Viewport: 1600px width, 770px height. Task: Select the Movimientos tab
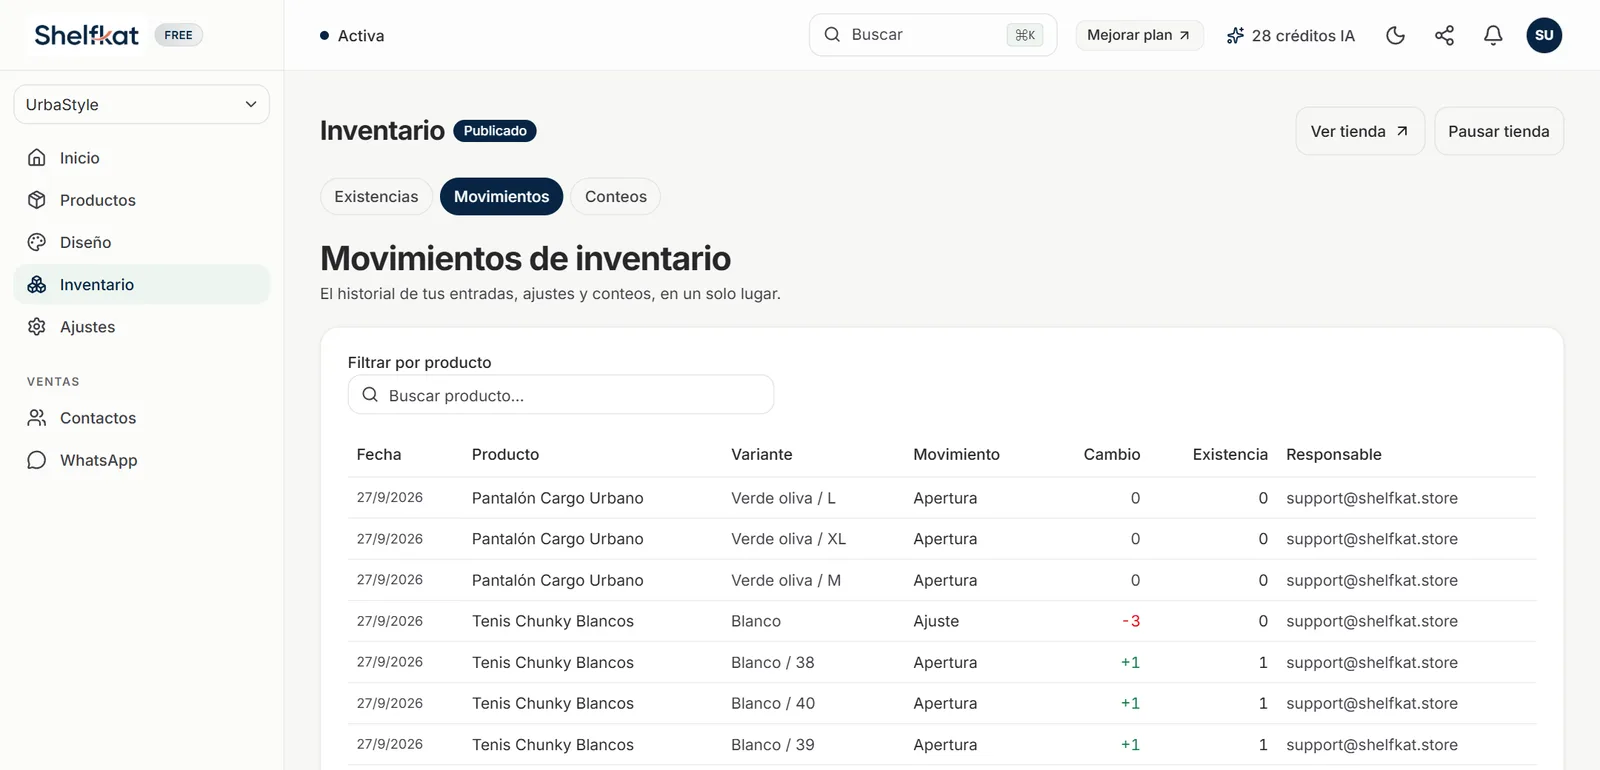click(502, 197)
